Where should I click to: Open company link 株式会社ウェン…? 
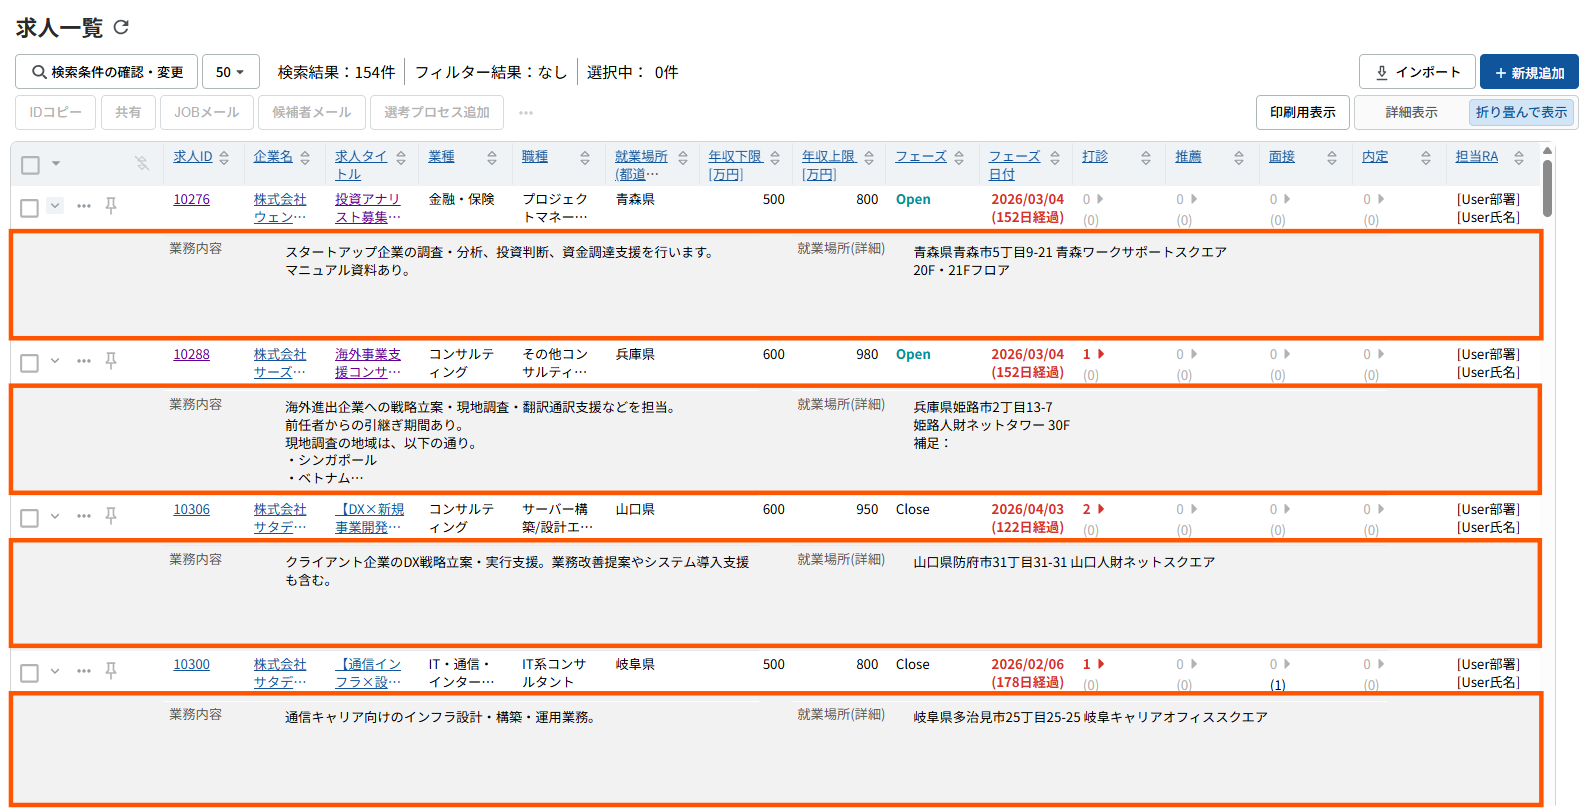[x=280, y=208]
